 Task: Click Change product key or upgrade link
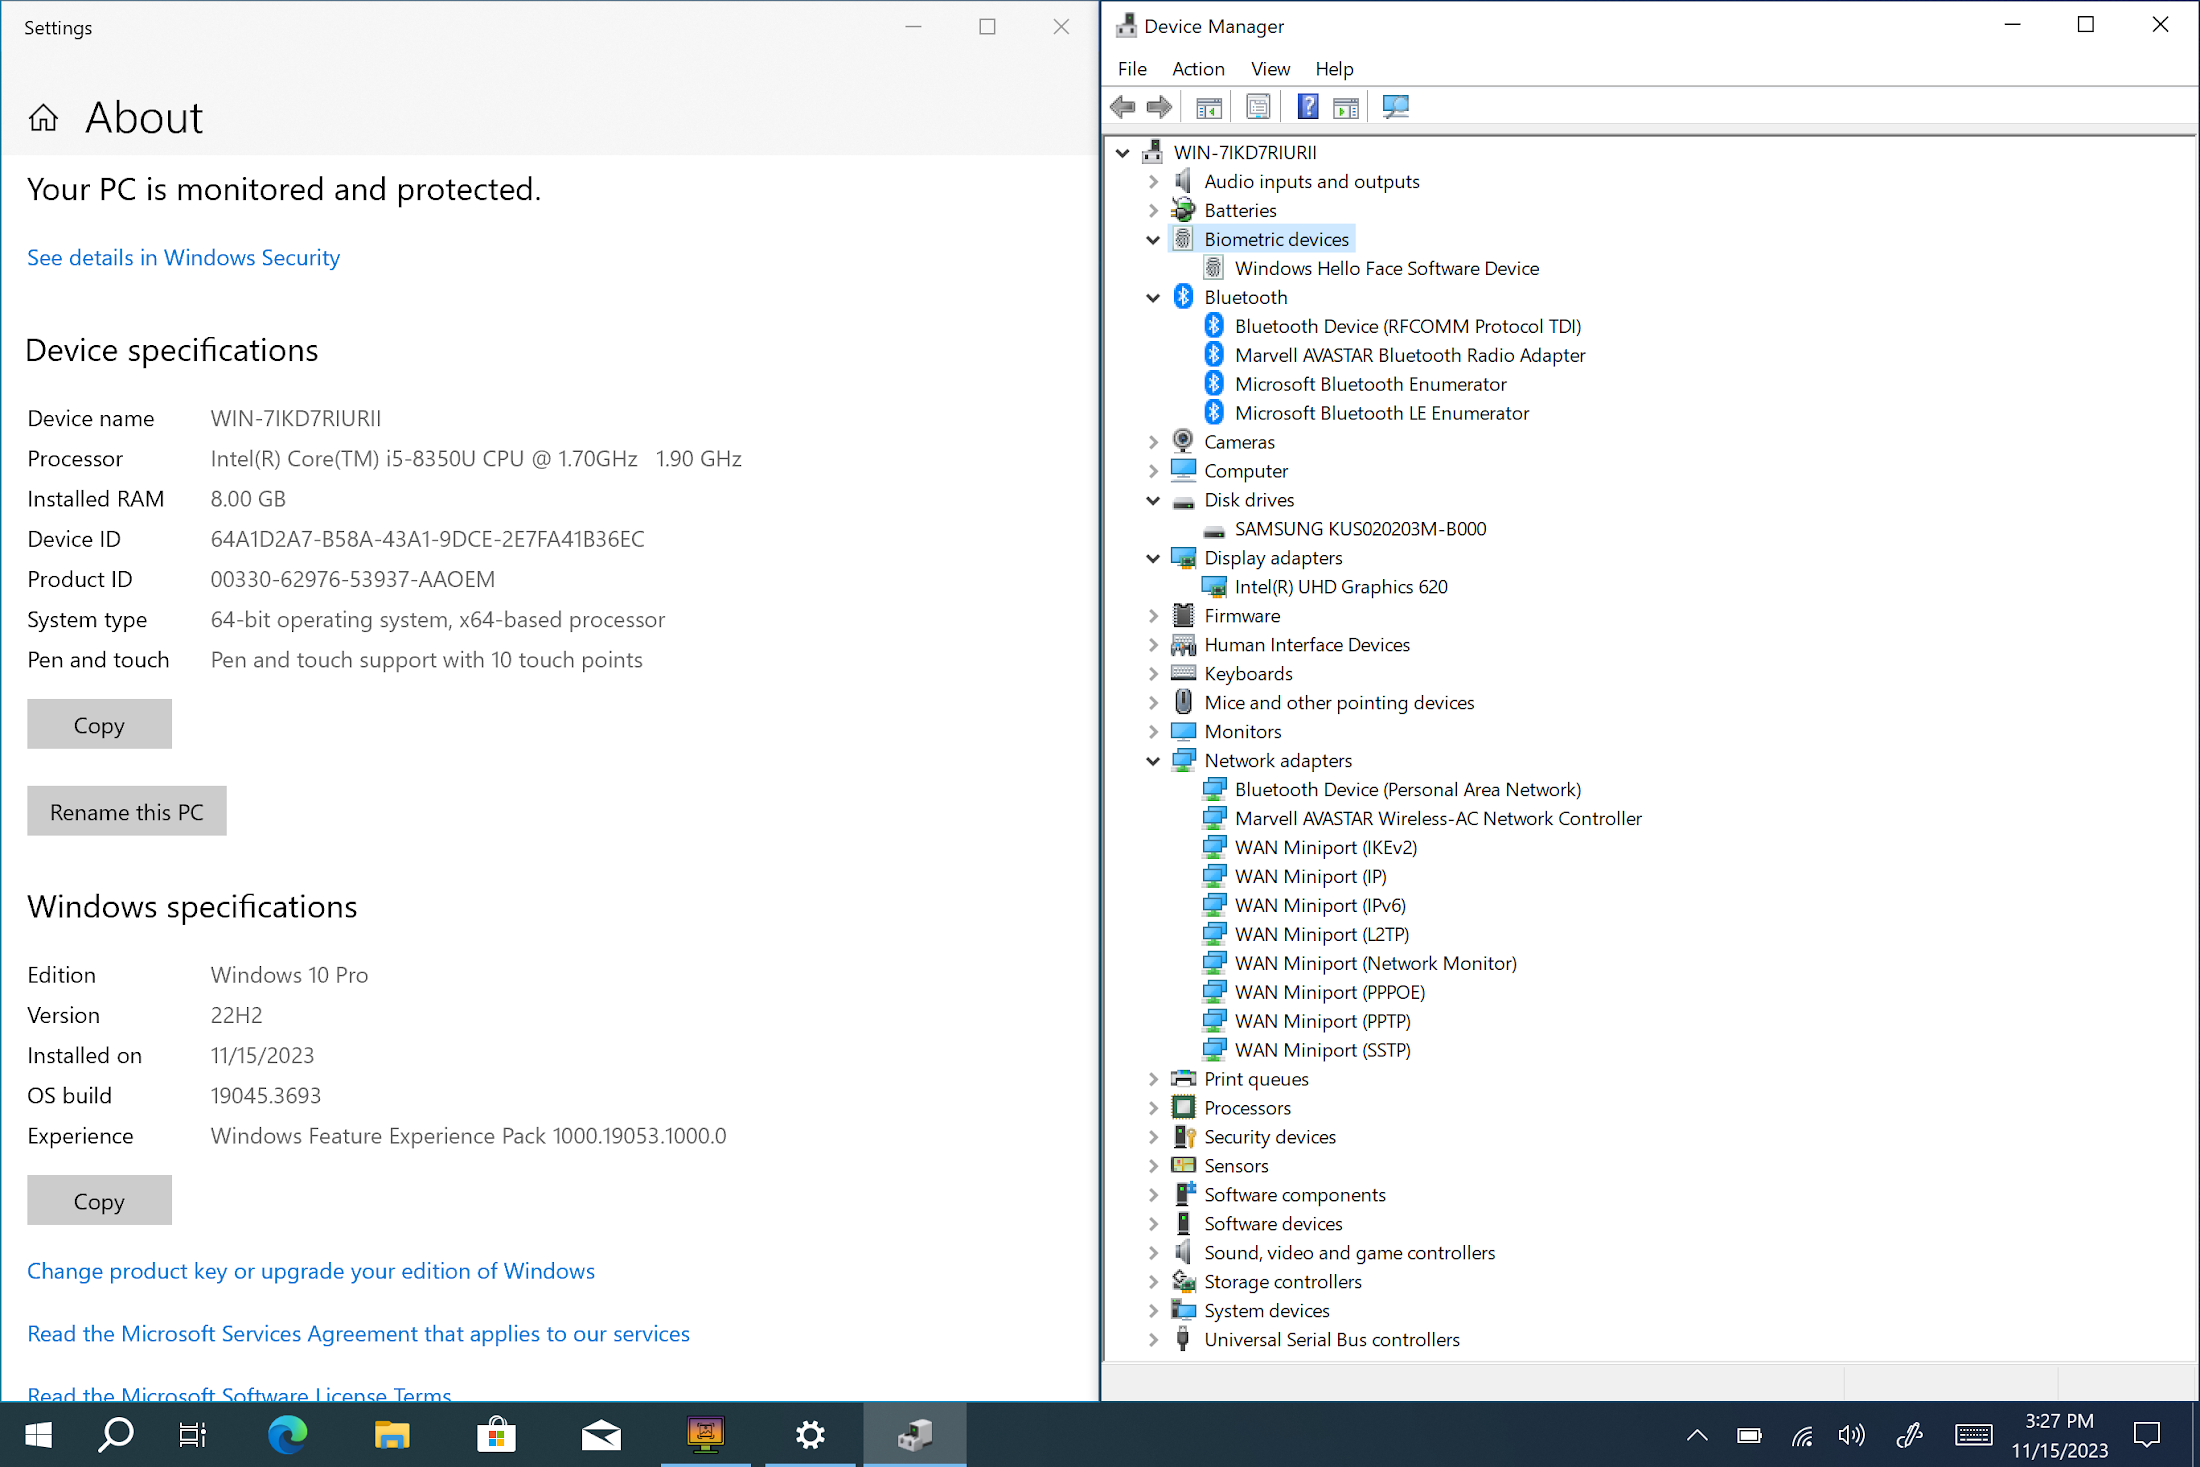point(311,1271)
